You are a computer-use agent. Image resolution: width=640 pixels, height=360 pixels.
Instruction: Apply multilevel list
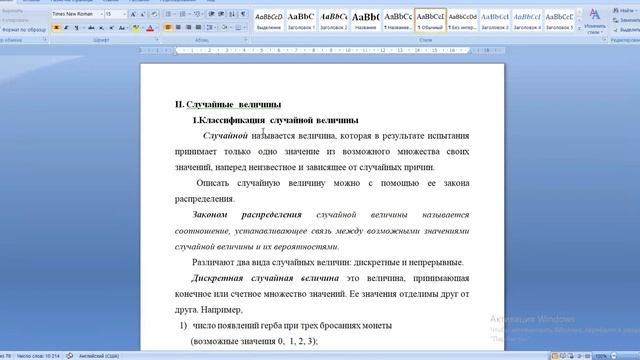pyautogui.click(x=197, y=14)
